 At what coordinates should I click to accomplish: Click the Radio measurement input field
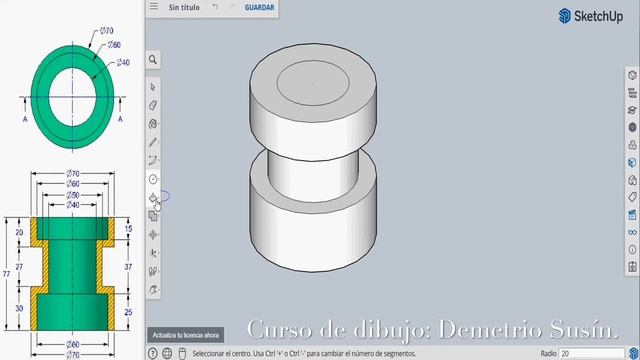pyautogui.click(x=591, y=353)
